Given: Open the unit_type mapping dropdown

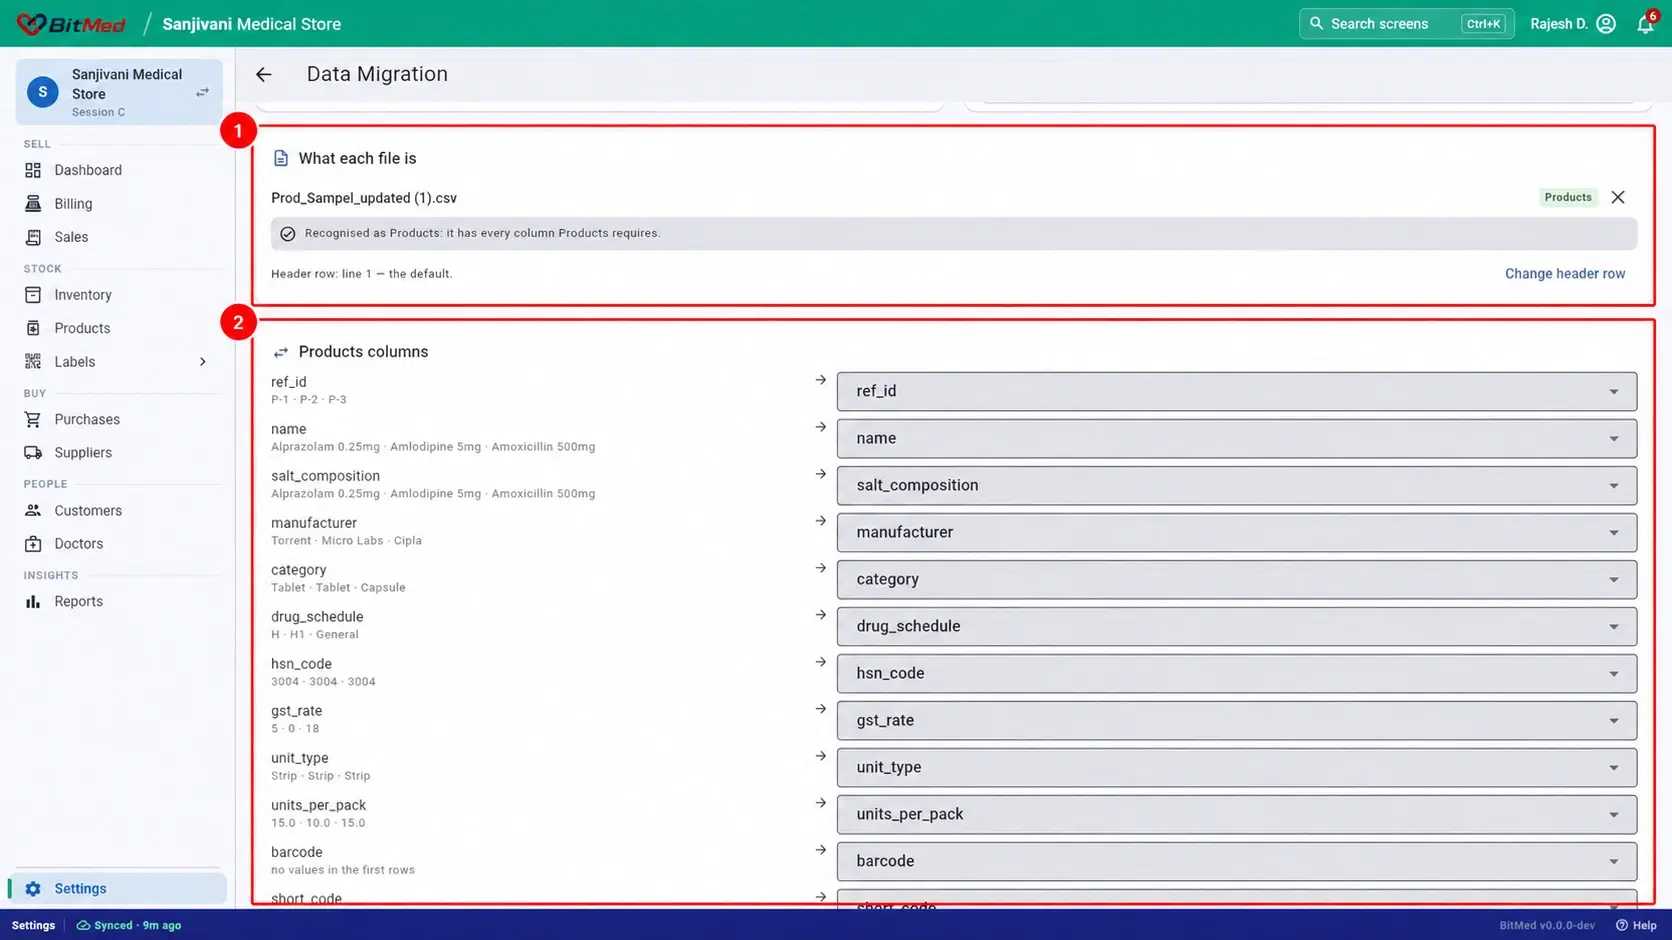Looking at the screenshot, I should point(1236,767).
